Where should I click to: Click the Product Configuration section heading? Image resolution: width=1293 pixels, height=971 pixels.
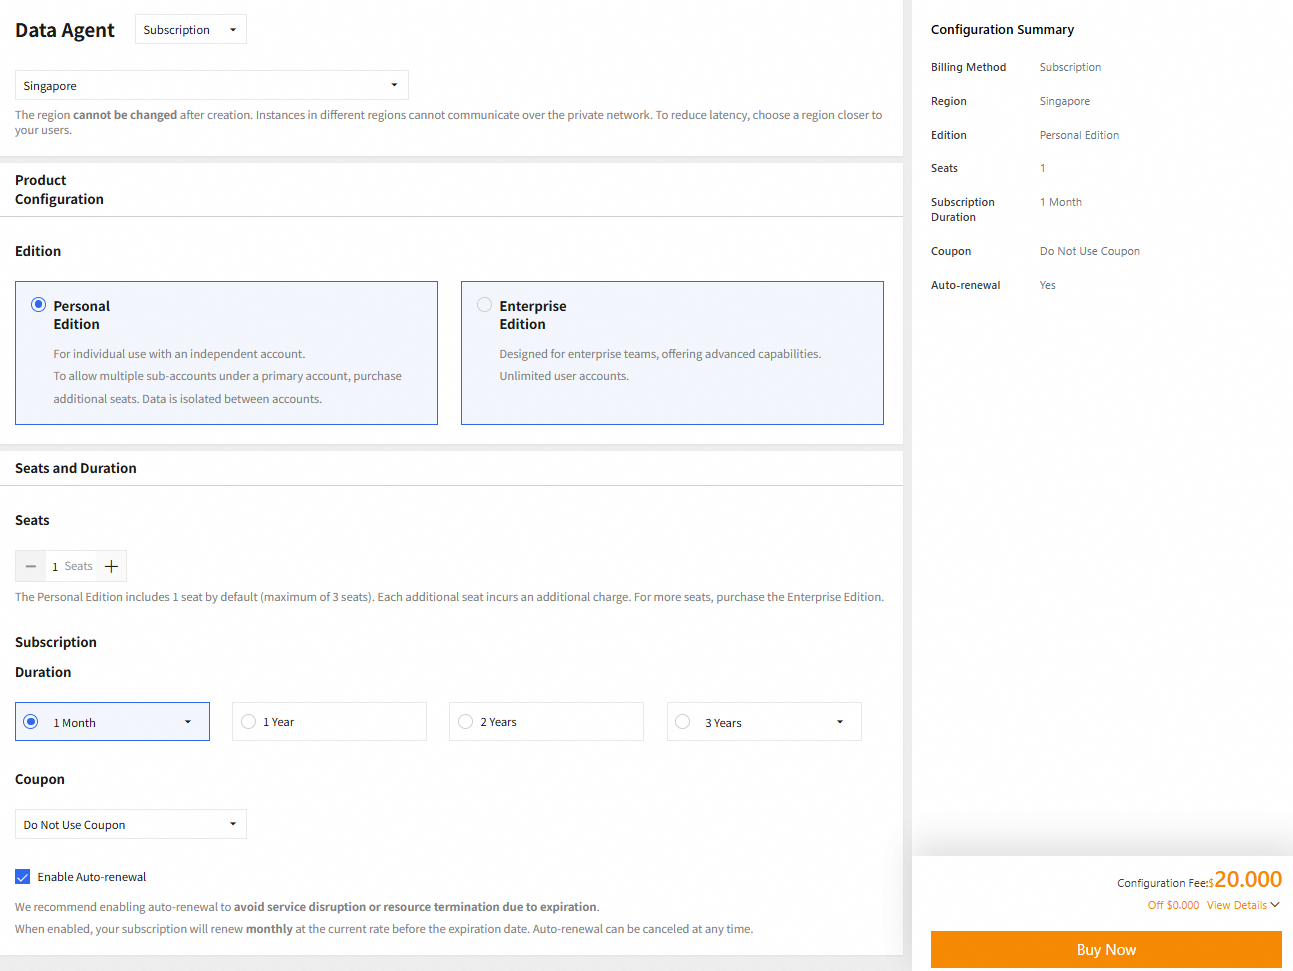tap(59, 190)
